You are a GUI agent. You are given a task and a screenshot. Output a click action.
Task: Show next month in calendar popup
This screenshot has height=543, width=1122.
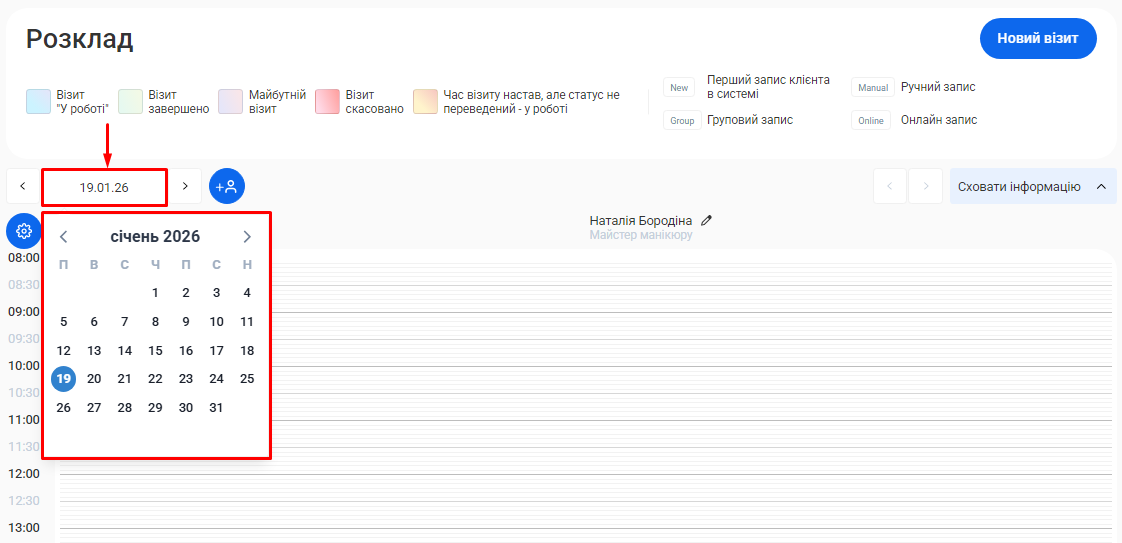(x=247, y=237)
